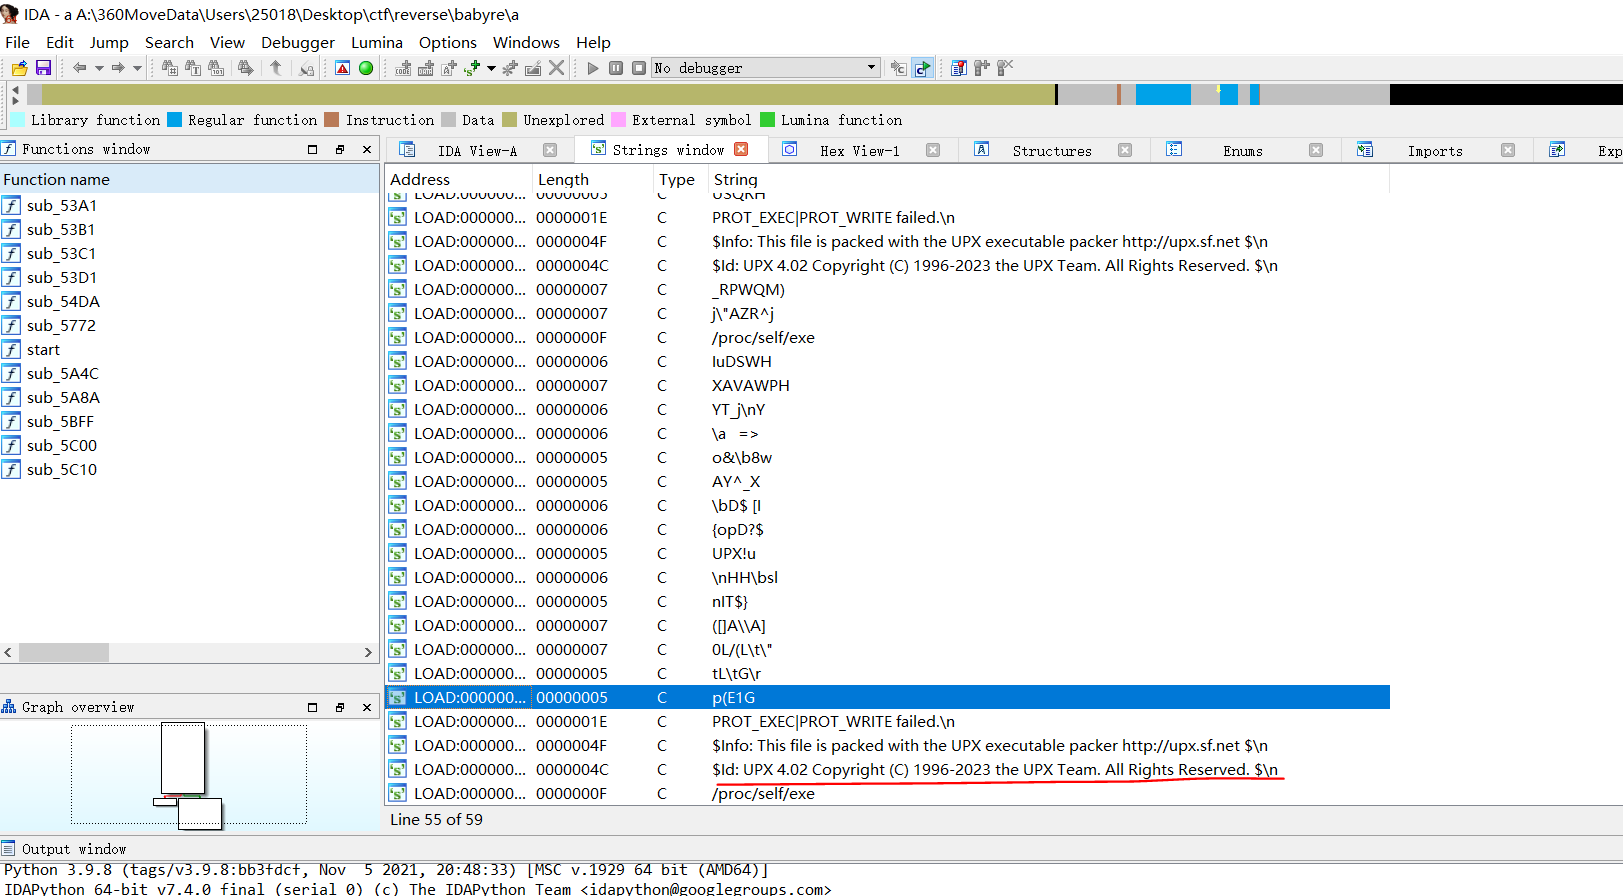The image size is (1623, 896).
Task: Click the red warning triangle toolbar icon
Action: (343, 68)
